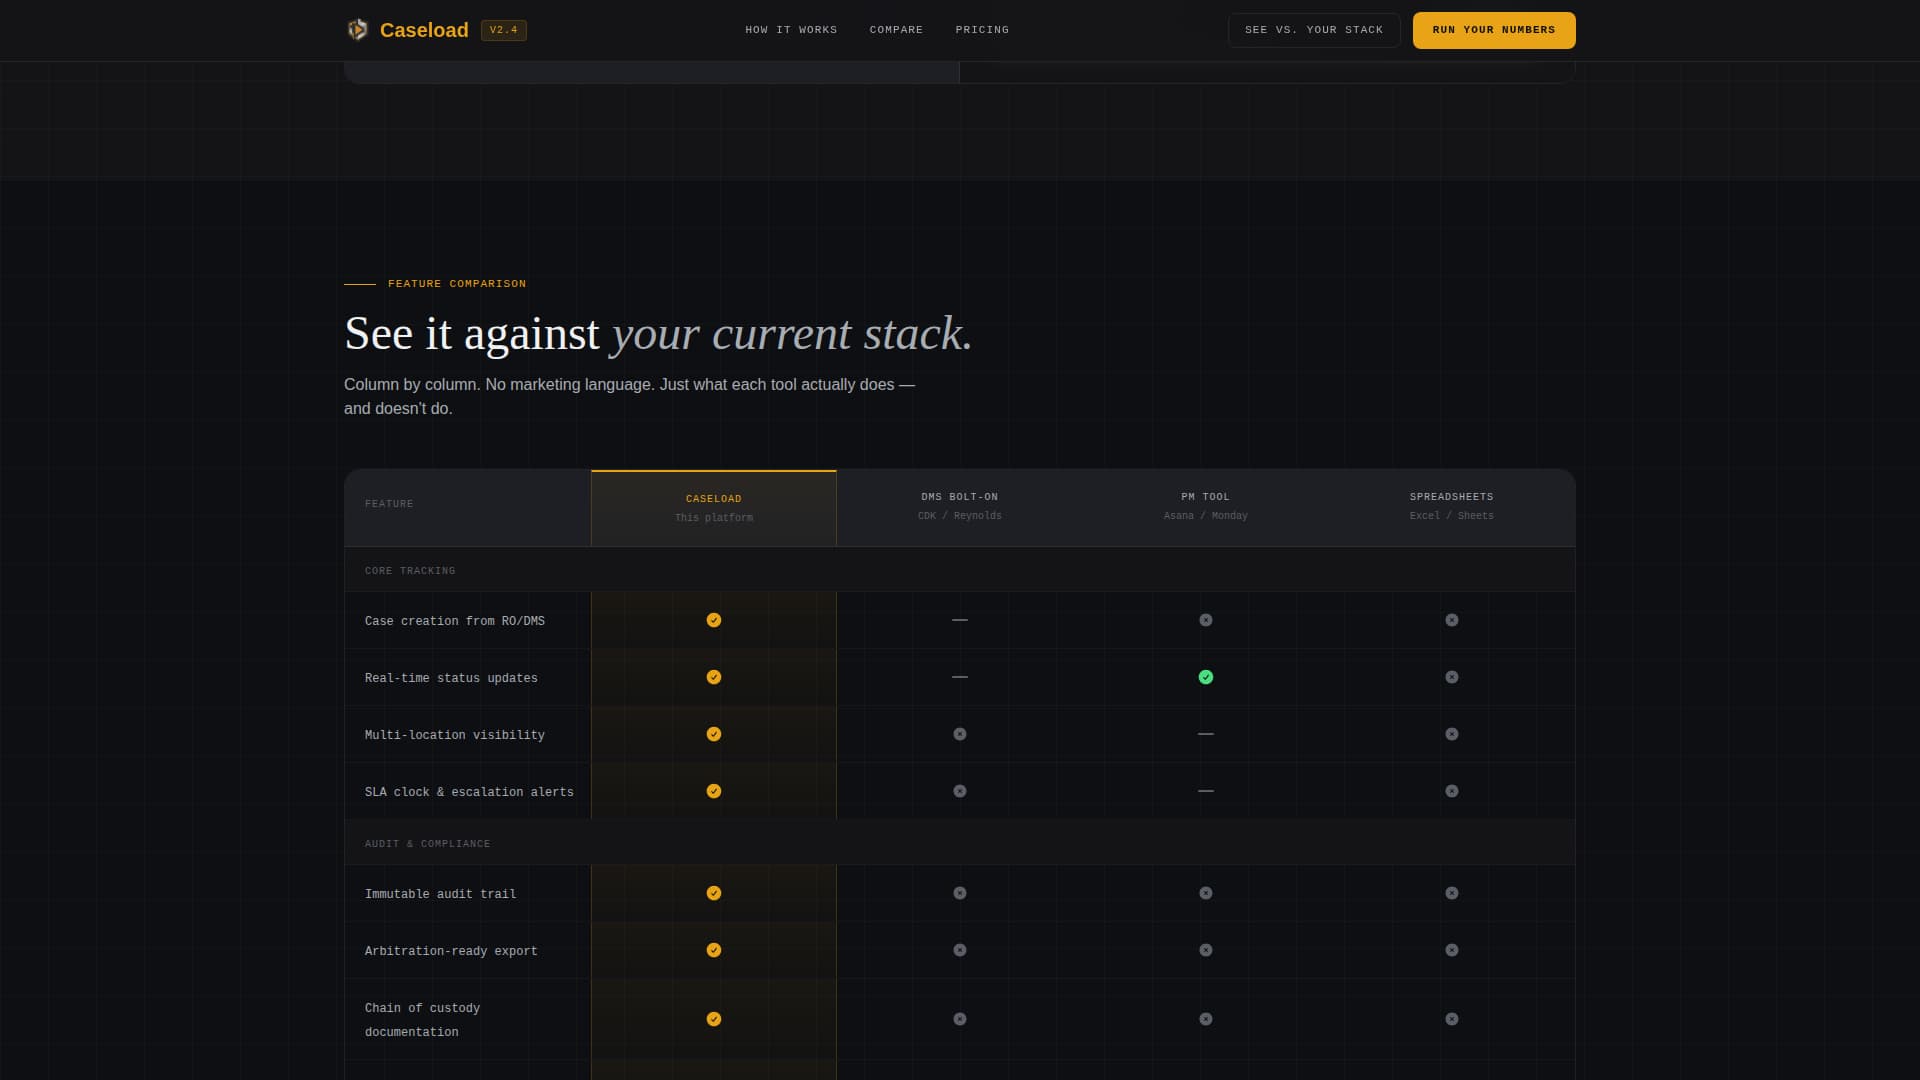Click Caseload check for SLA clock & escalation alerts
Viewport: 1920px width, 1080px height.
(x=714, y=791)
